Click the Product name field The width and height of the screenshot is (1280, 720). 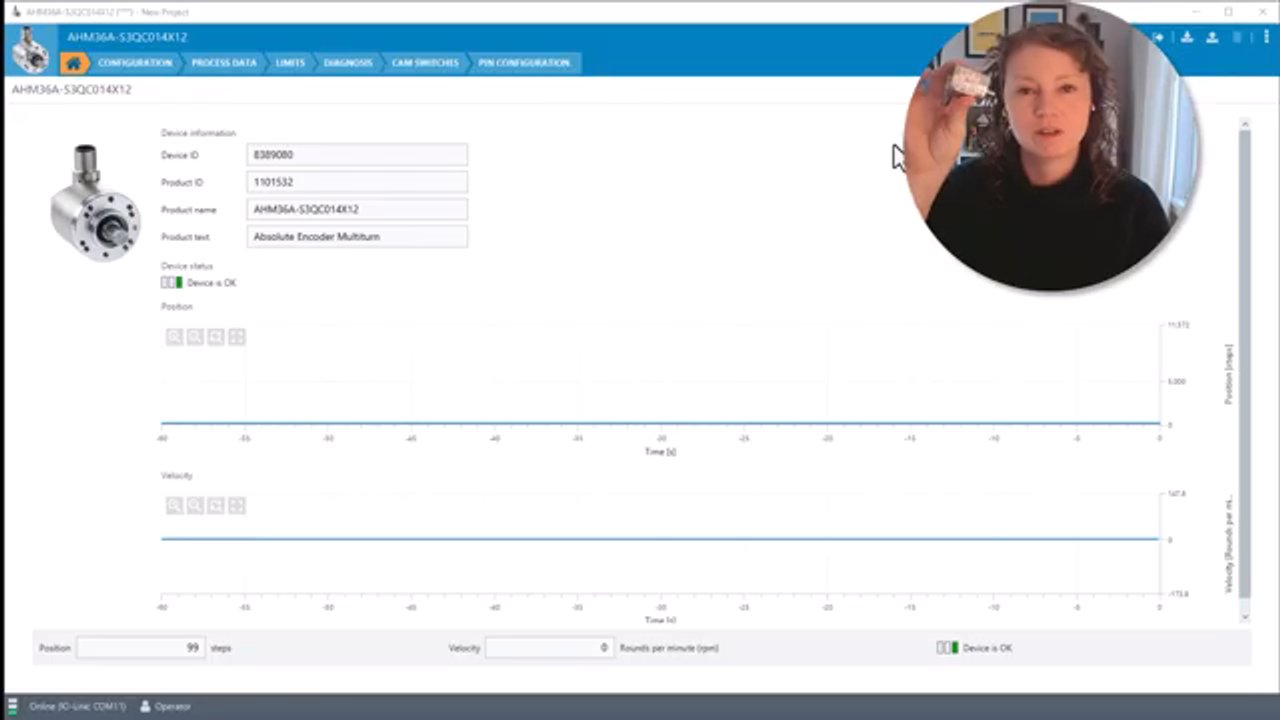tap(357, 210)
